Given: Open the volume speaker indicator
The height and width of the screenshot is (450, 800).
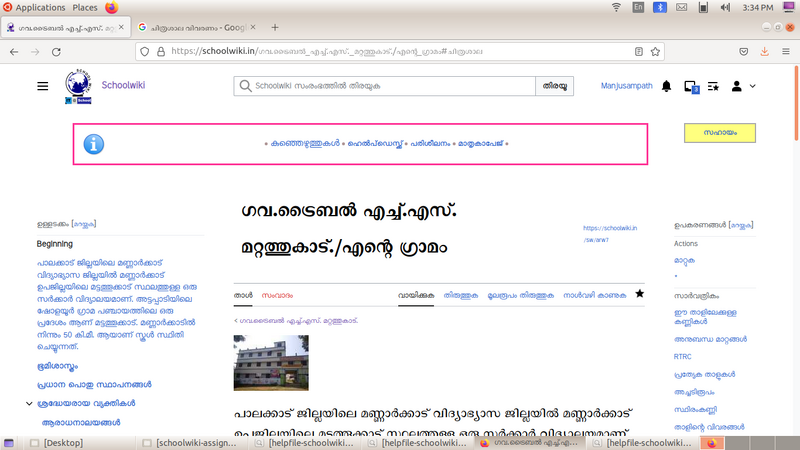Looking at the screenshot, I should point(725,7).
